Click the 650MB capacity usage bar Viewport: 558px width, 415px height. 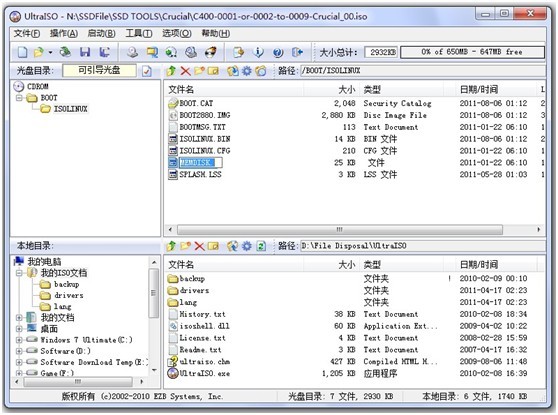click(472, 52)
